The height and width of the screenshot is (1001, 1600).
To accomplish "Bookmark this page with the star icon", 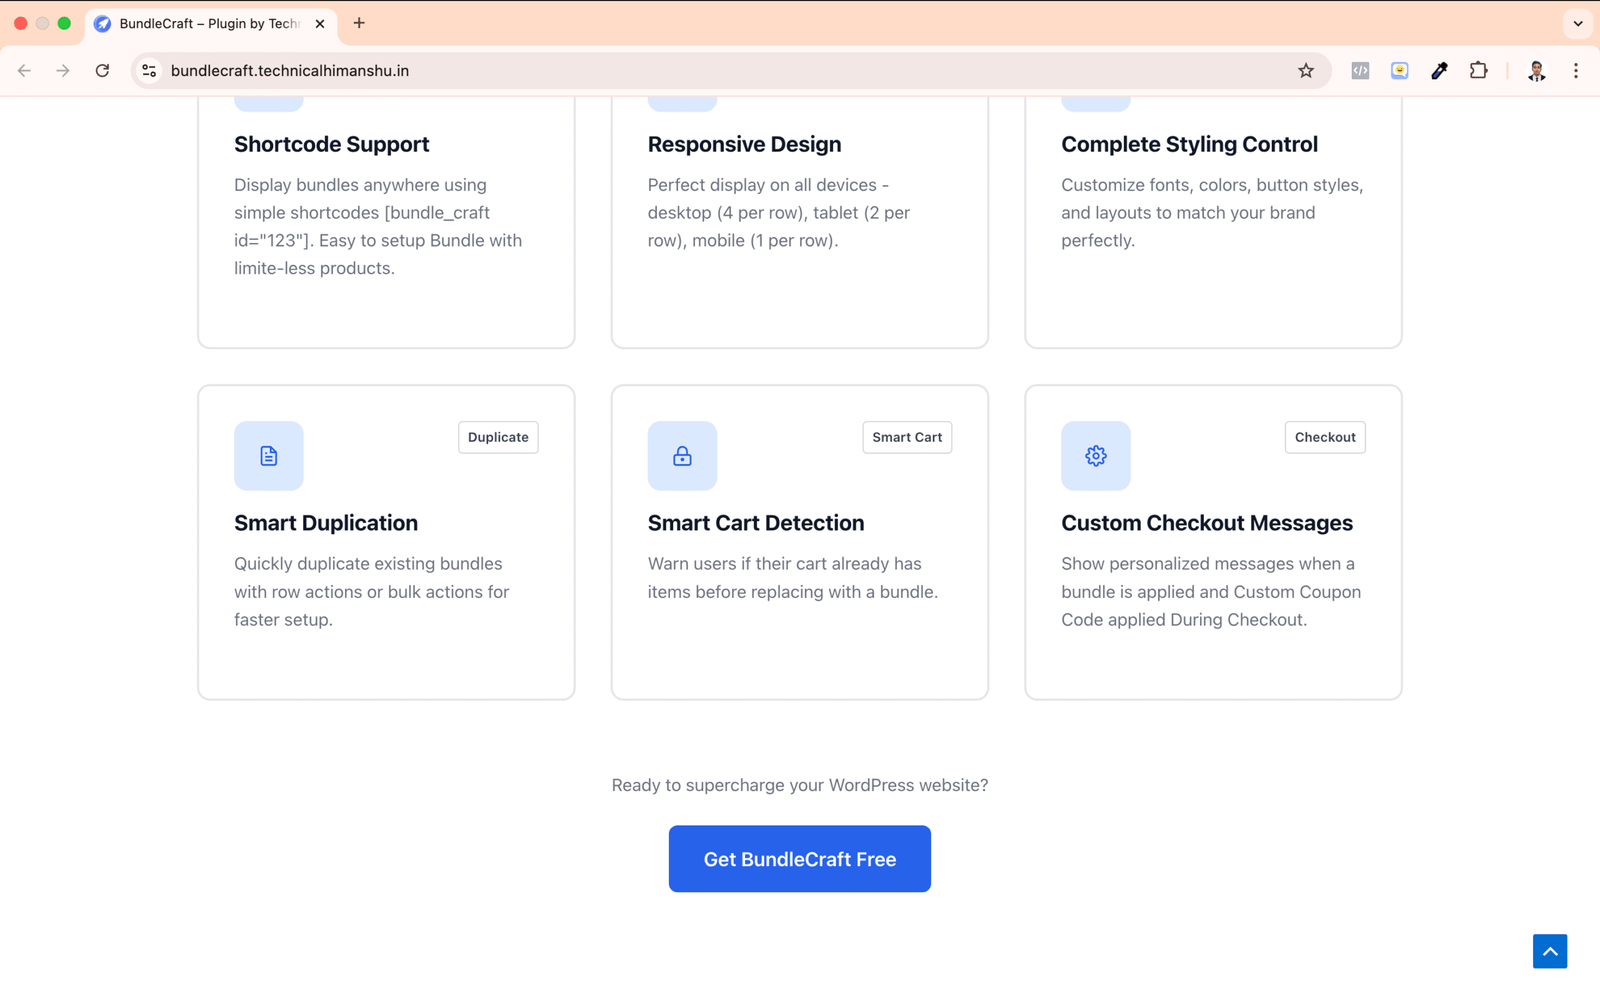I will [x=1306, y=71].
